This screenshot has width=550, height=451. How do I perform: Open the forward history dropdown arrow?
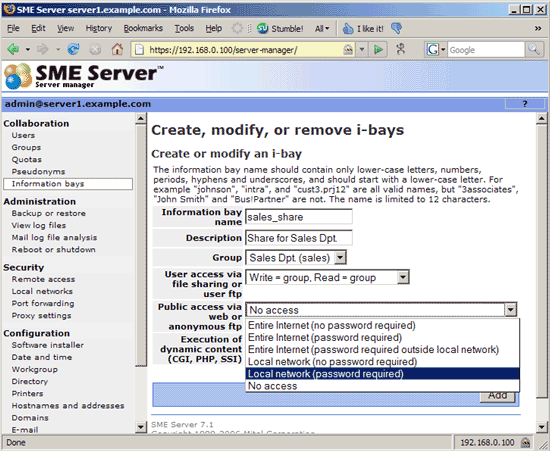(x=58, y=49)
